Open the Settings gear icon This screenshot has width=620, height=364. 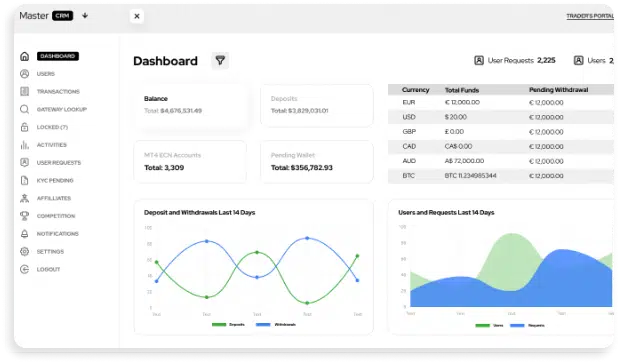(x=25, y=251)
